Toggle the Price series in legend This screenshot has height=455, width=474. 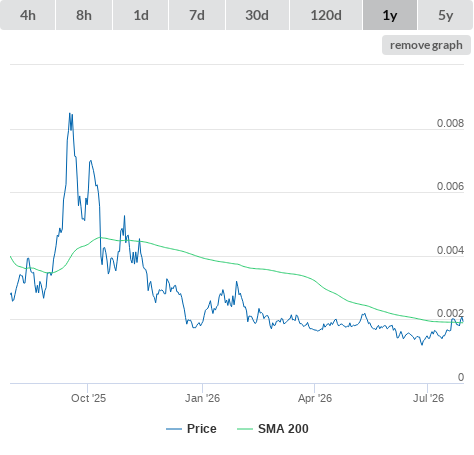pos(191,429)
